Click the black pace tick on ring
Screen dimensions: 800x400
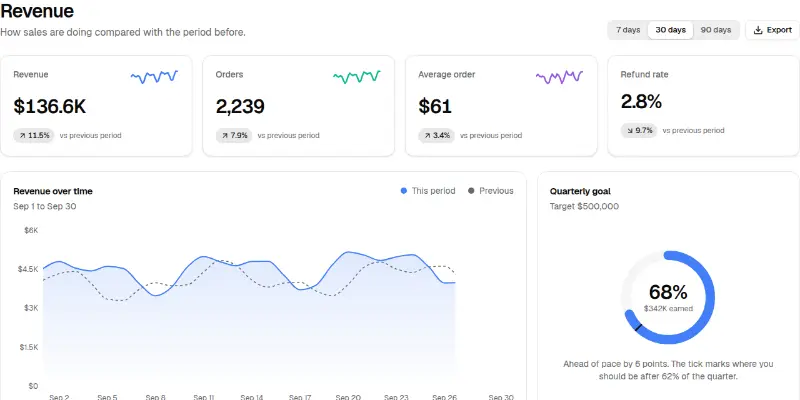pyautogui.click(x=638, y=327)
